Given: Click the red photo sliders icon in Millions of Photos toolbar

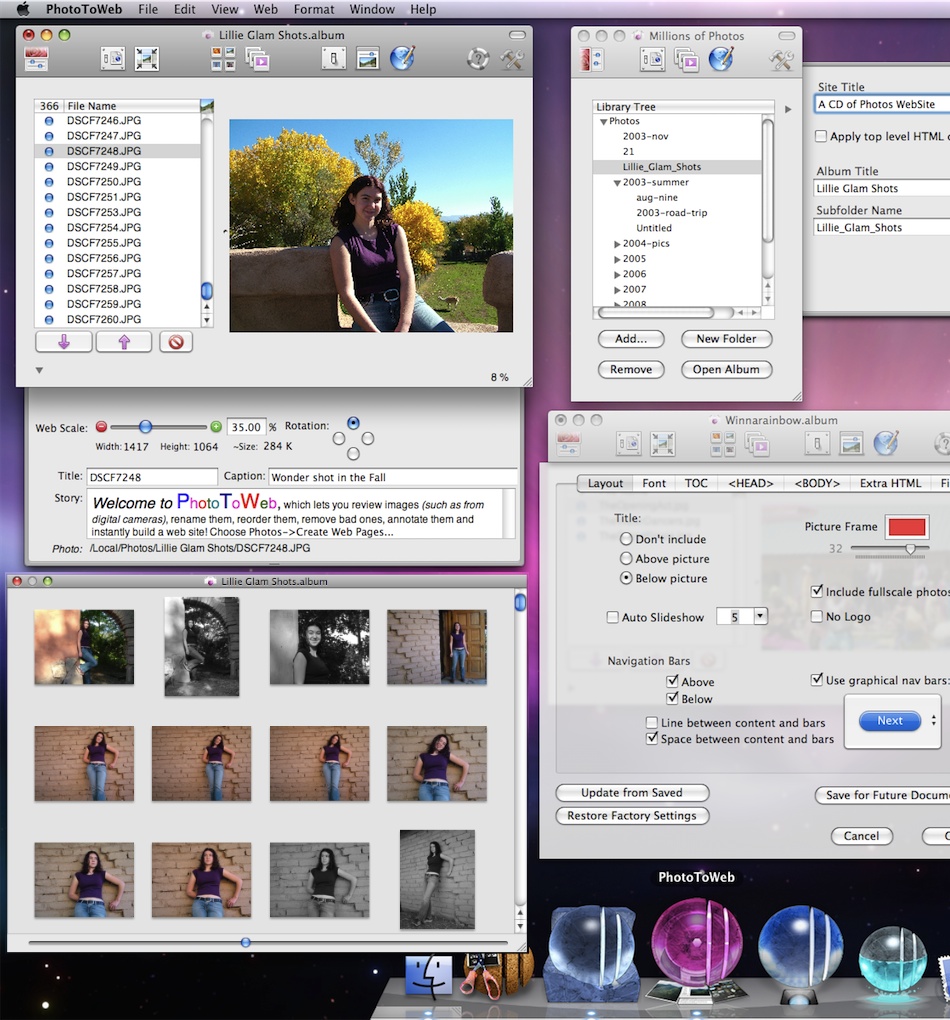Looking at the screenshot, I should pyautogui.click(x=591, y=60).
